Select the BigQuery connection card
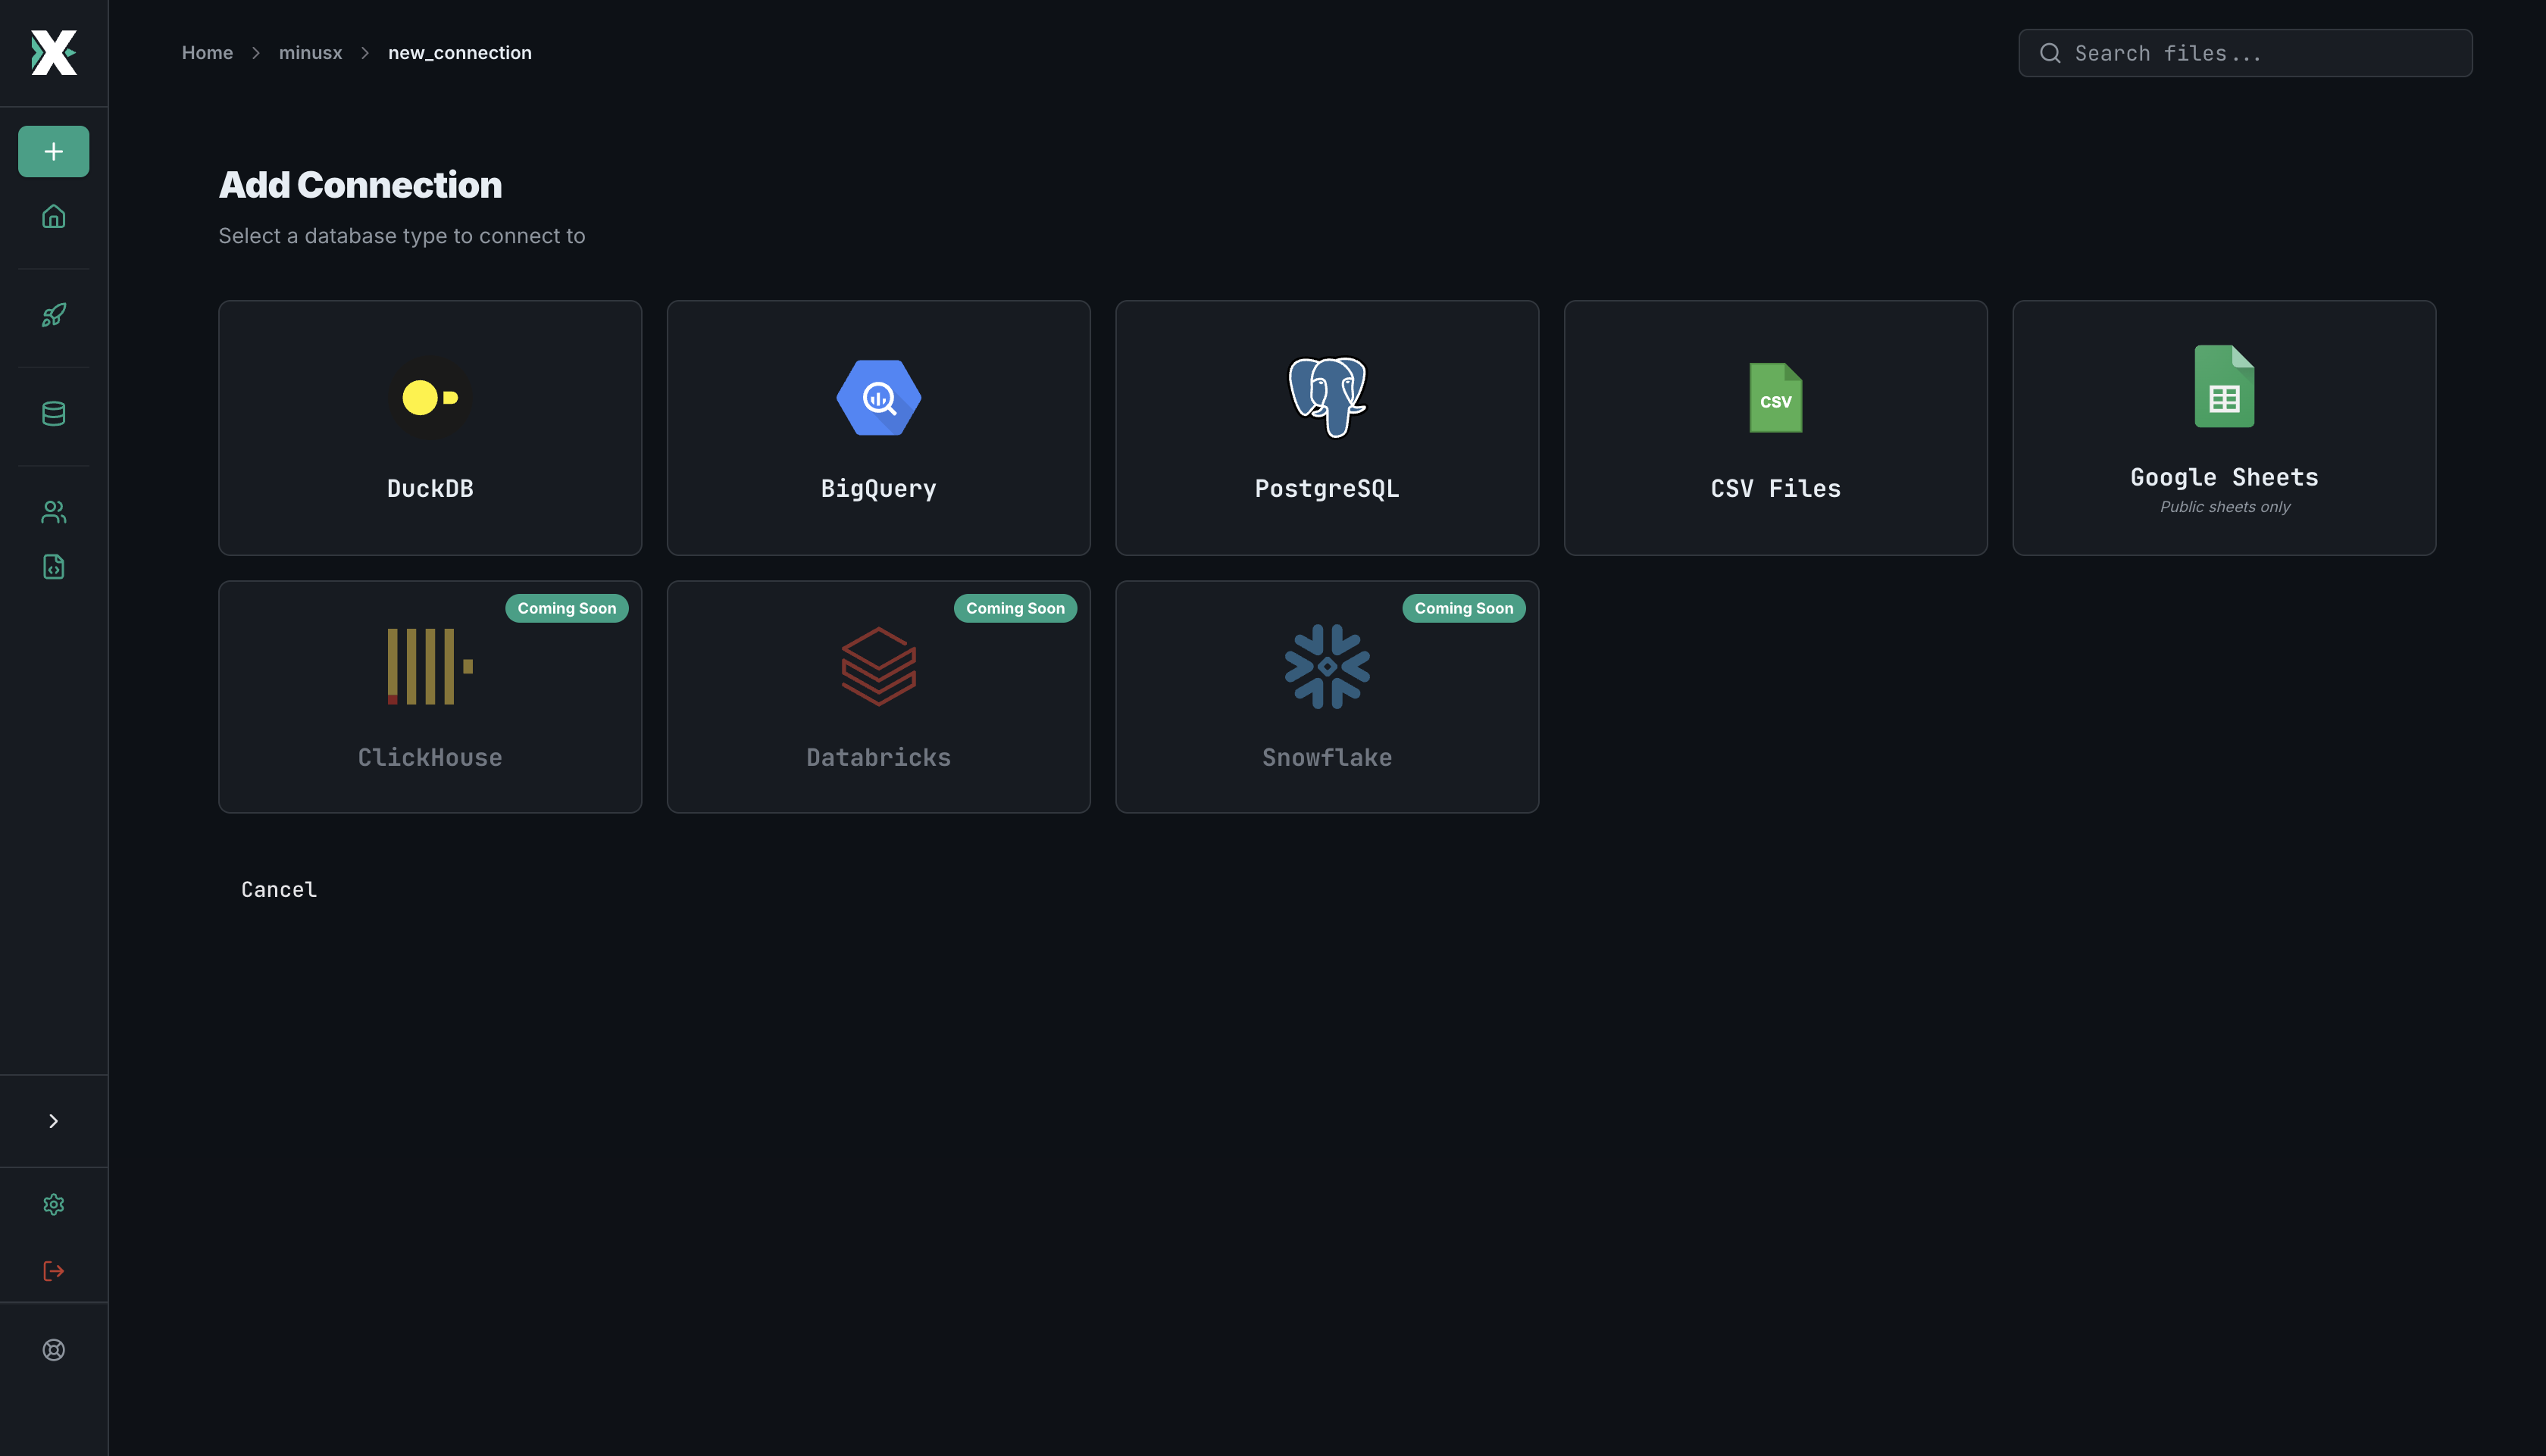 pyautogui.click(x=878, y=428)
